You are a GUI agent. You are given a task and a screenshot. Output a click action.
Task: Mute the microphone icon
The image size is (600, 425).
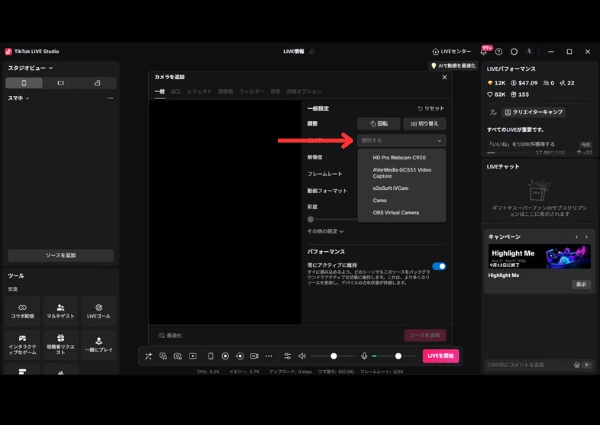click(x=364, y=356)
